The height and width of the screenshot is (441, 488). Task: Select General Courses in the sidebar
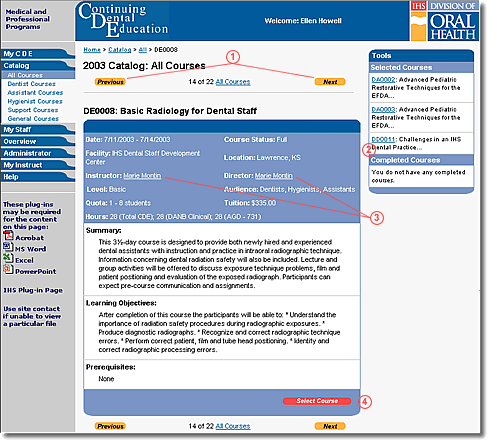point(33,119)
